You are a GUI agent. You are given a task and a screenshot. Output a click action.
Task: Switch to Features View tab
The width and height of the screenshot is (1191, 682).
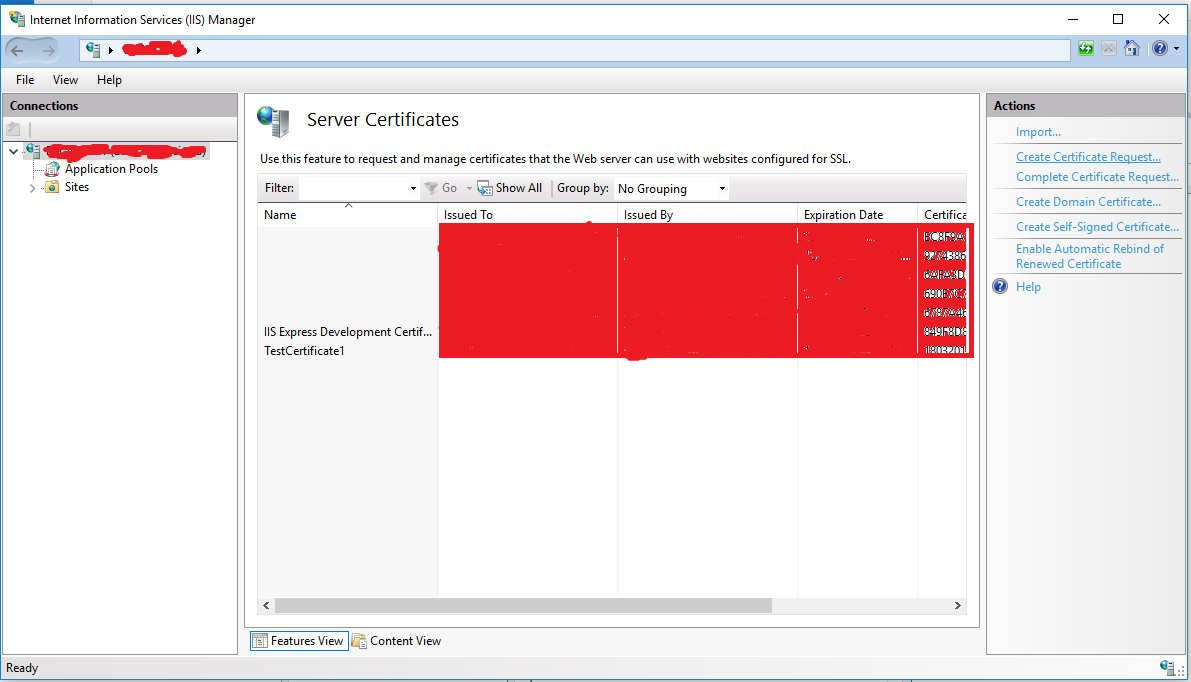click(x=299, y=641)
